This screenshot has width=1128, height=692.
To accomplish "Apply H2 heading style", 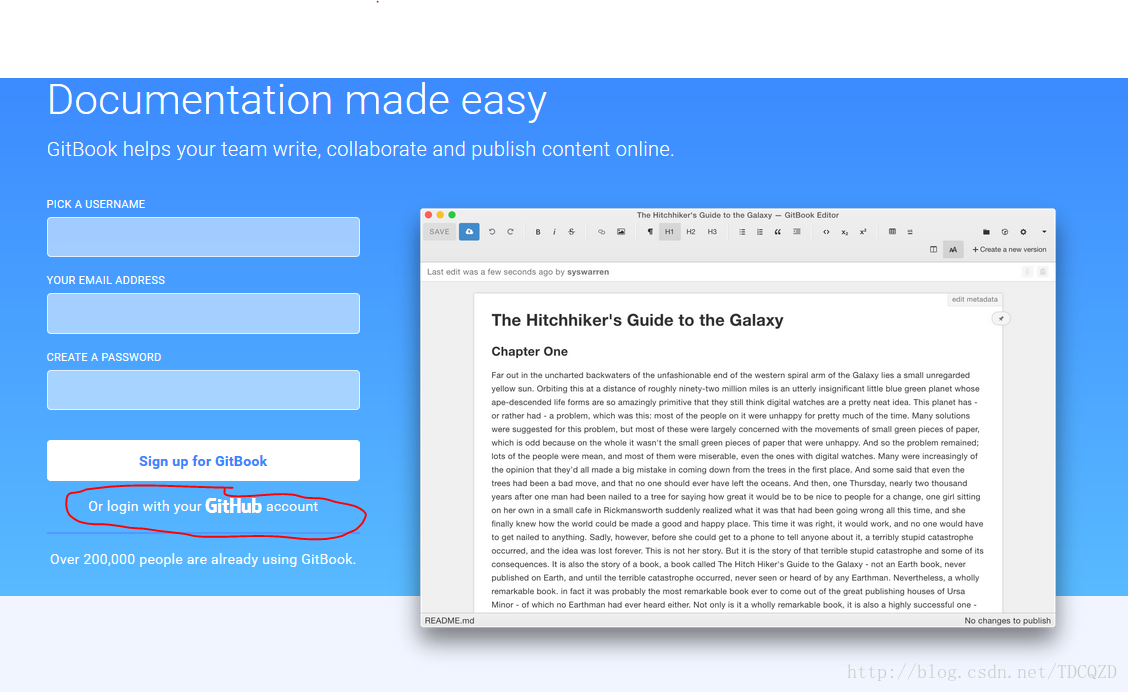I will click(x=691, y=232).
